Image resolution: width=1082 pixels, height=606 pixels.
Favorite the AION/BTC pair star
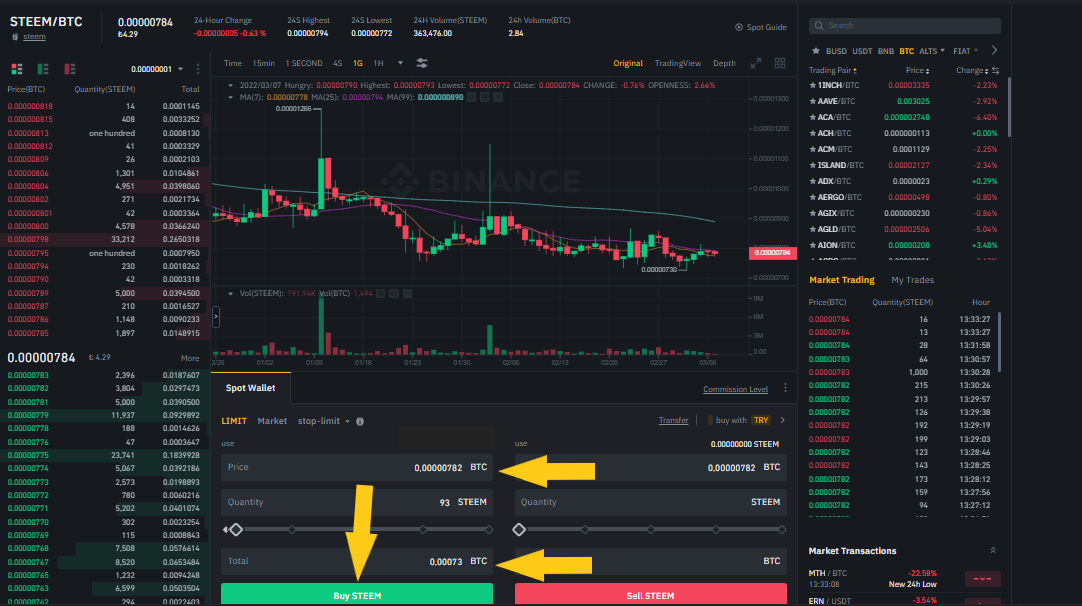click(813, 246)
